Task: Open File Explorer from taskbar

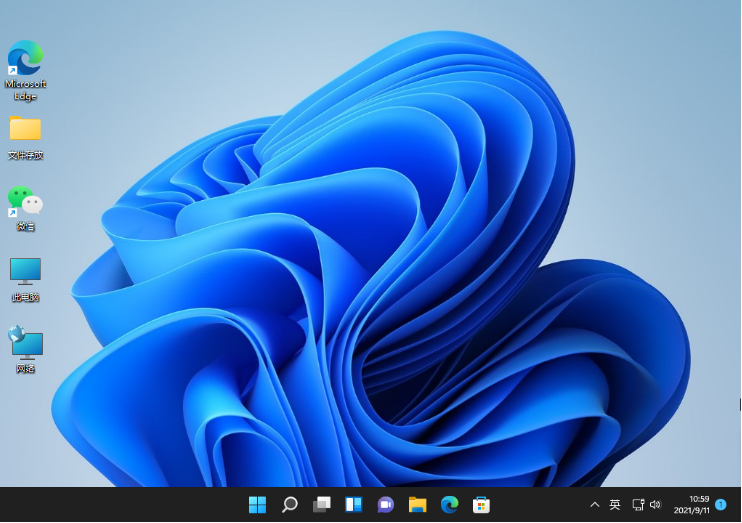Action: coord(417,504)
